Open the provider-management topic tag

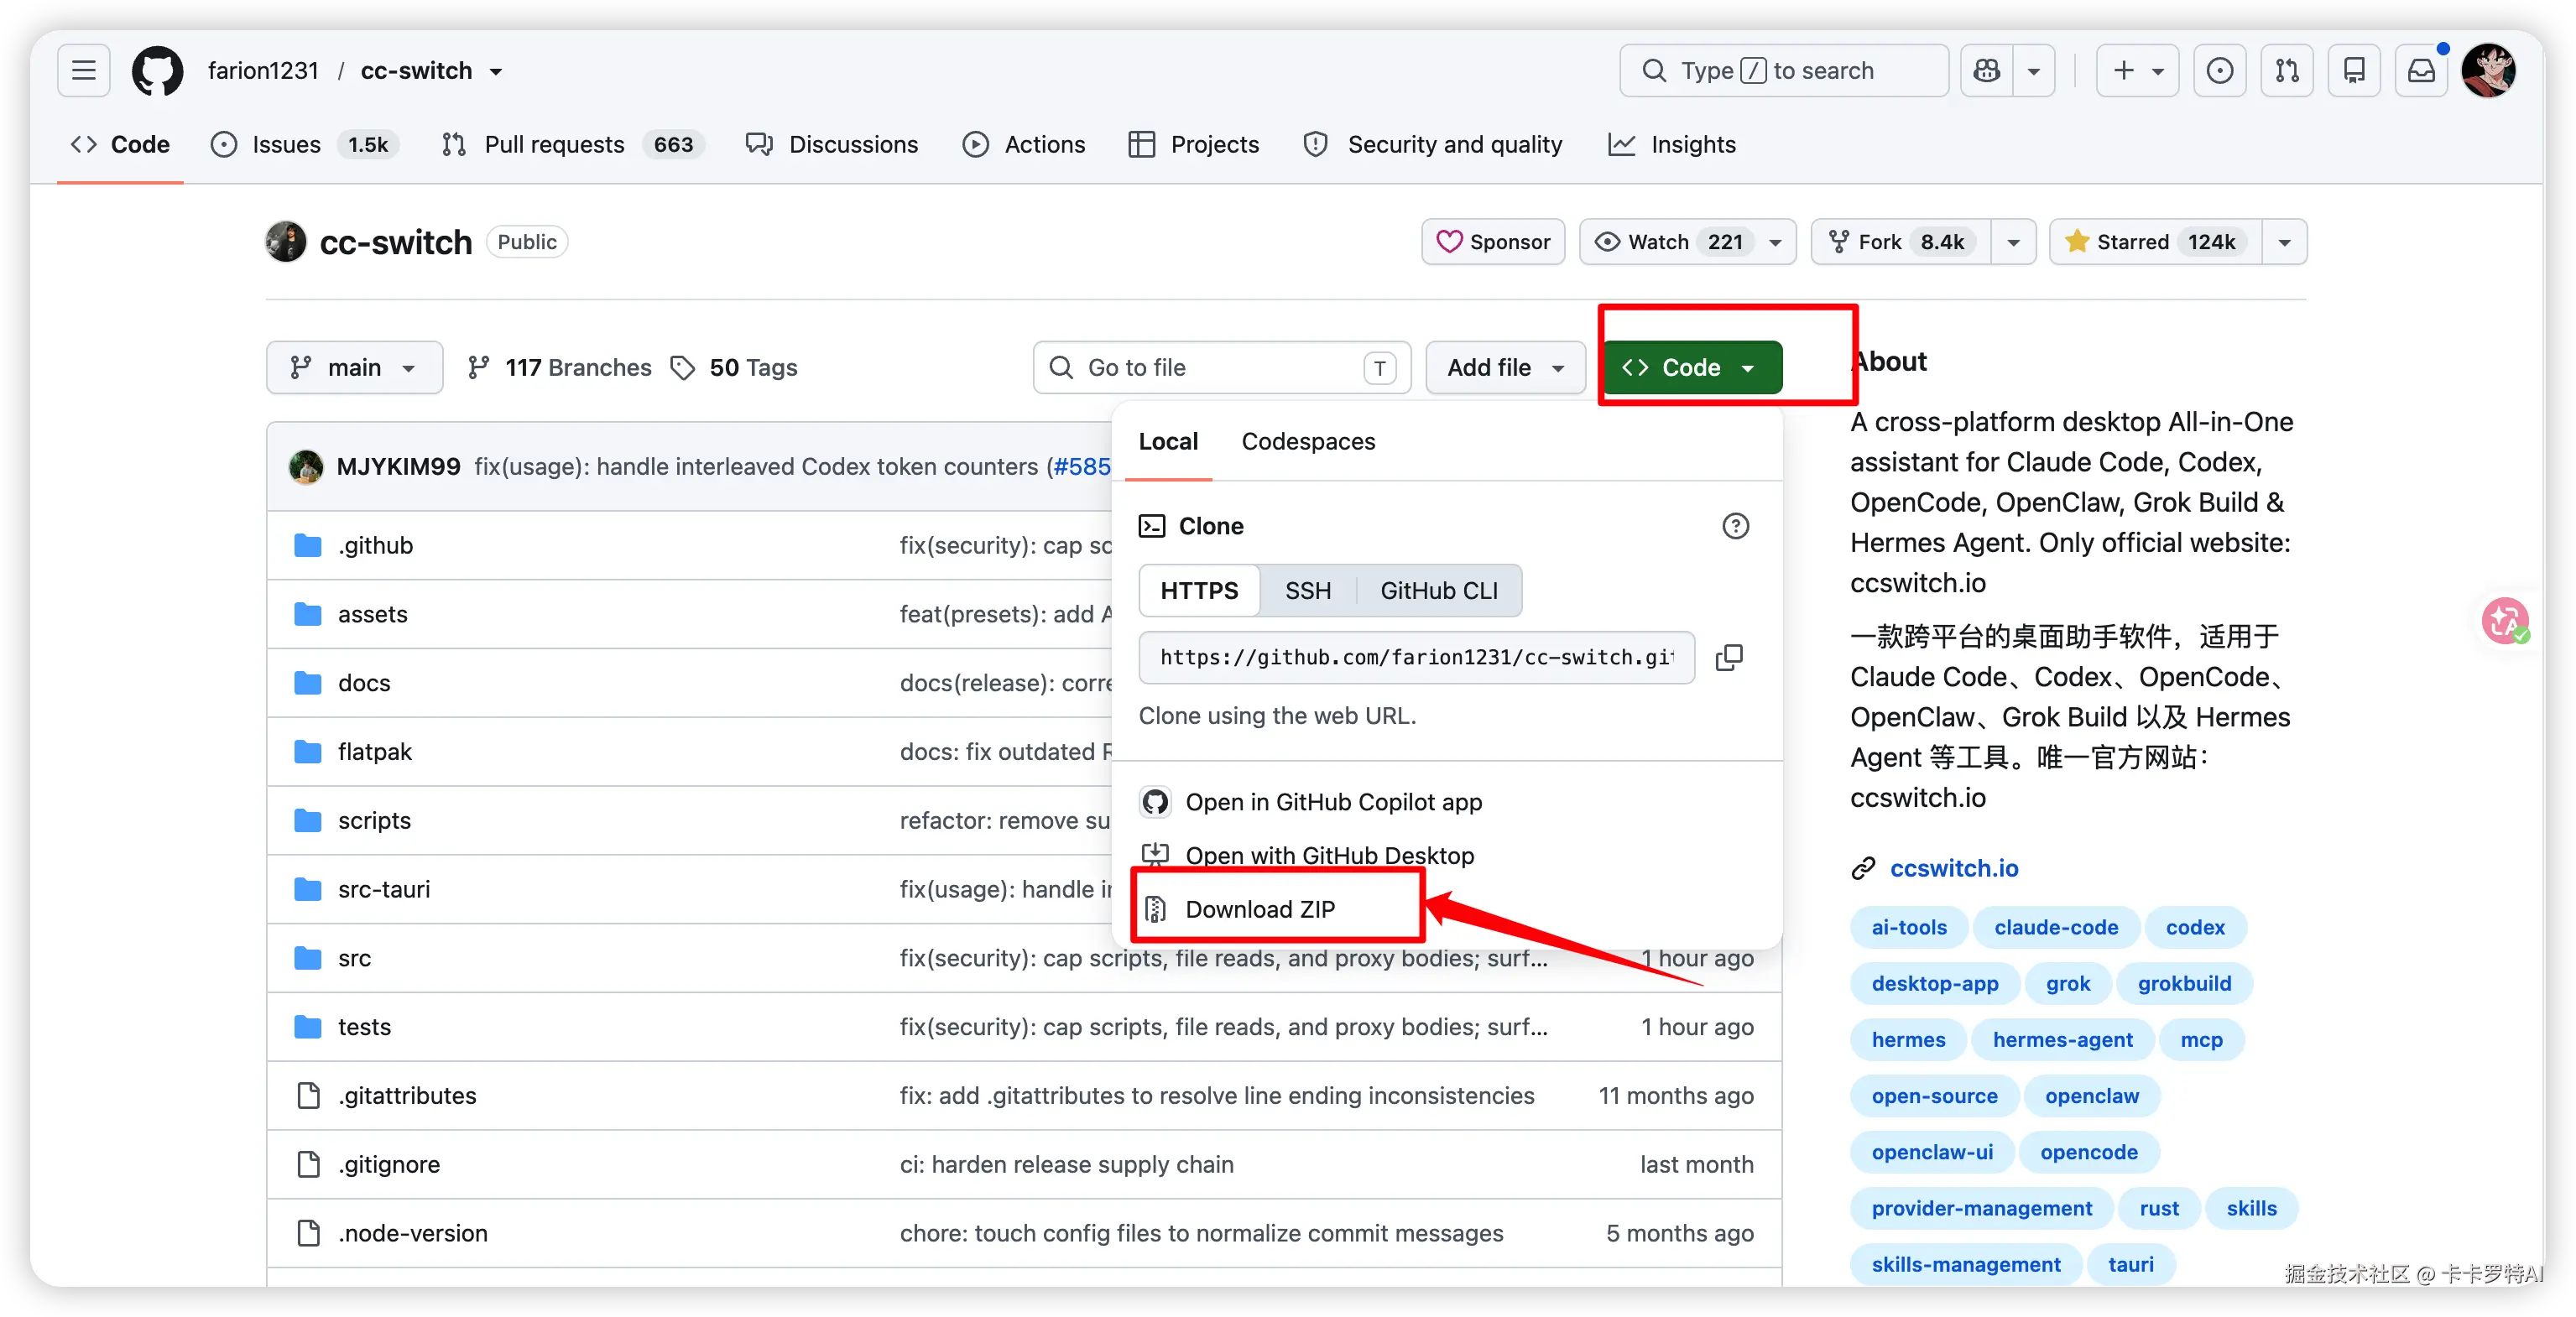(x=1982, y=1208)
